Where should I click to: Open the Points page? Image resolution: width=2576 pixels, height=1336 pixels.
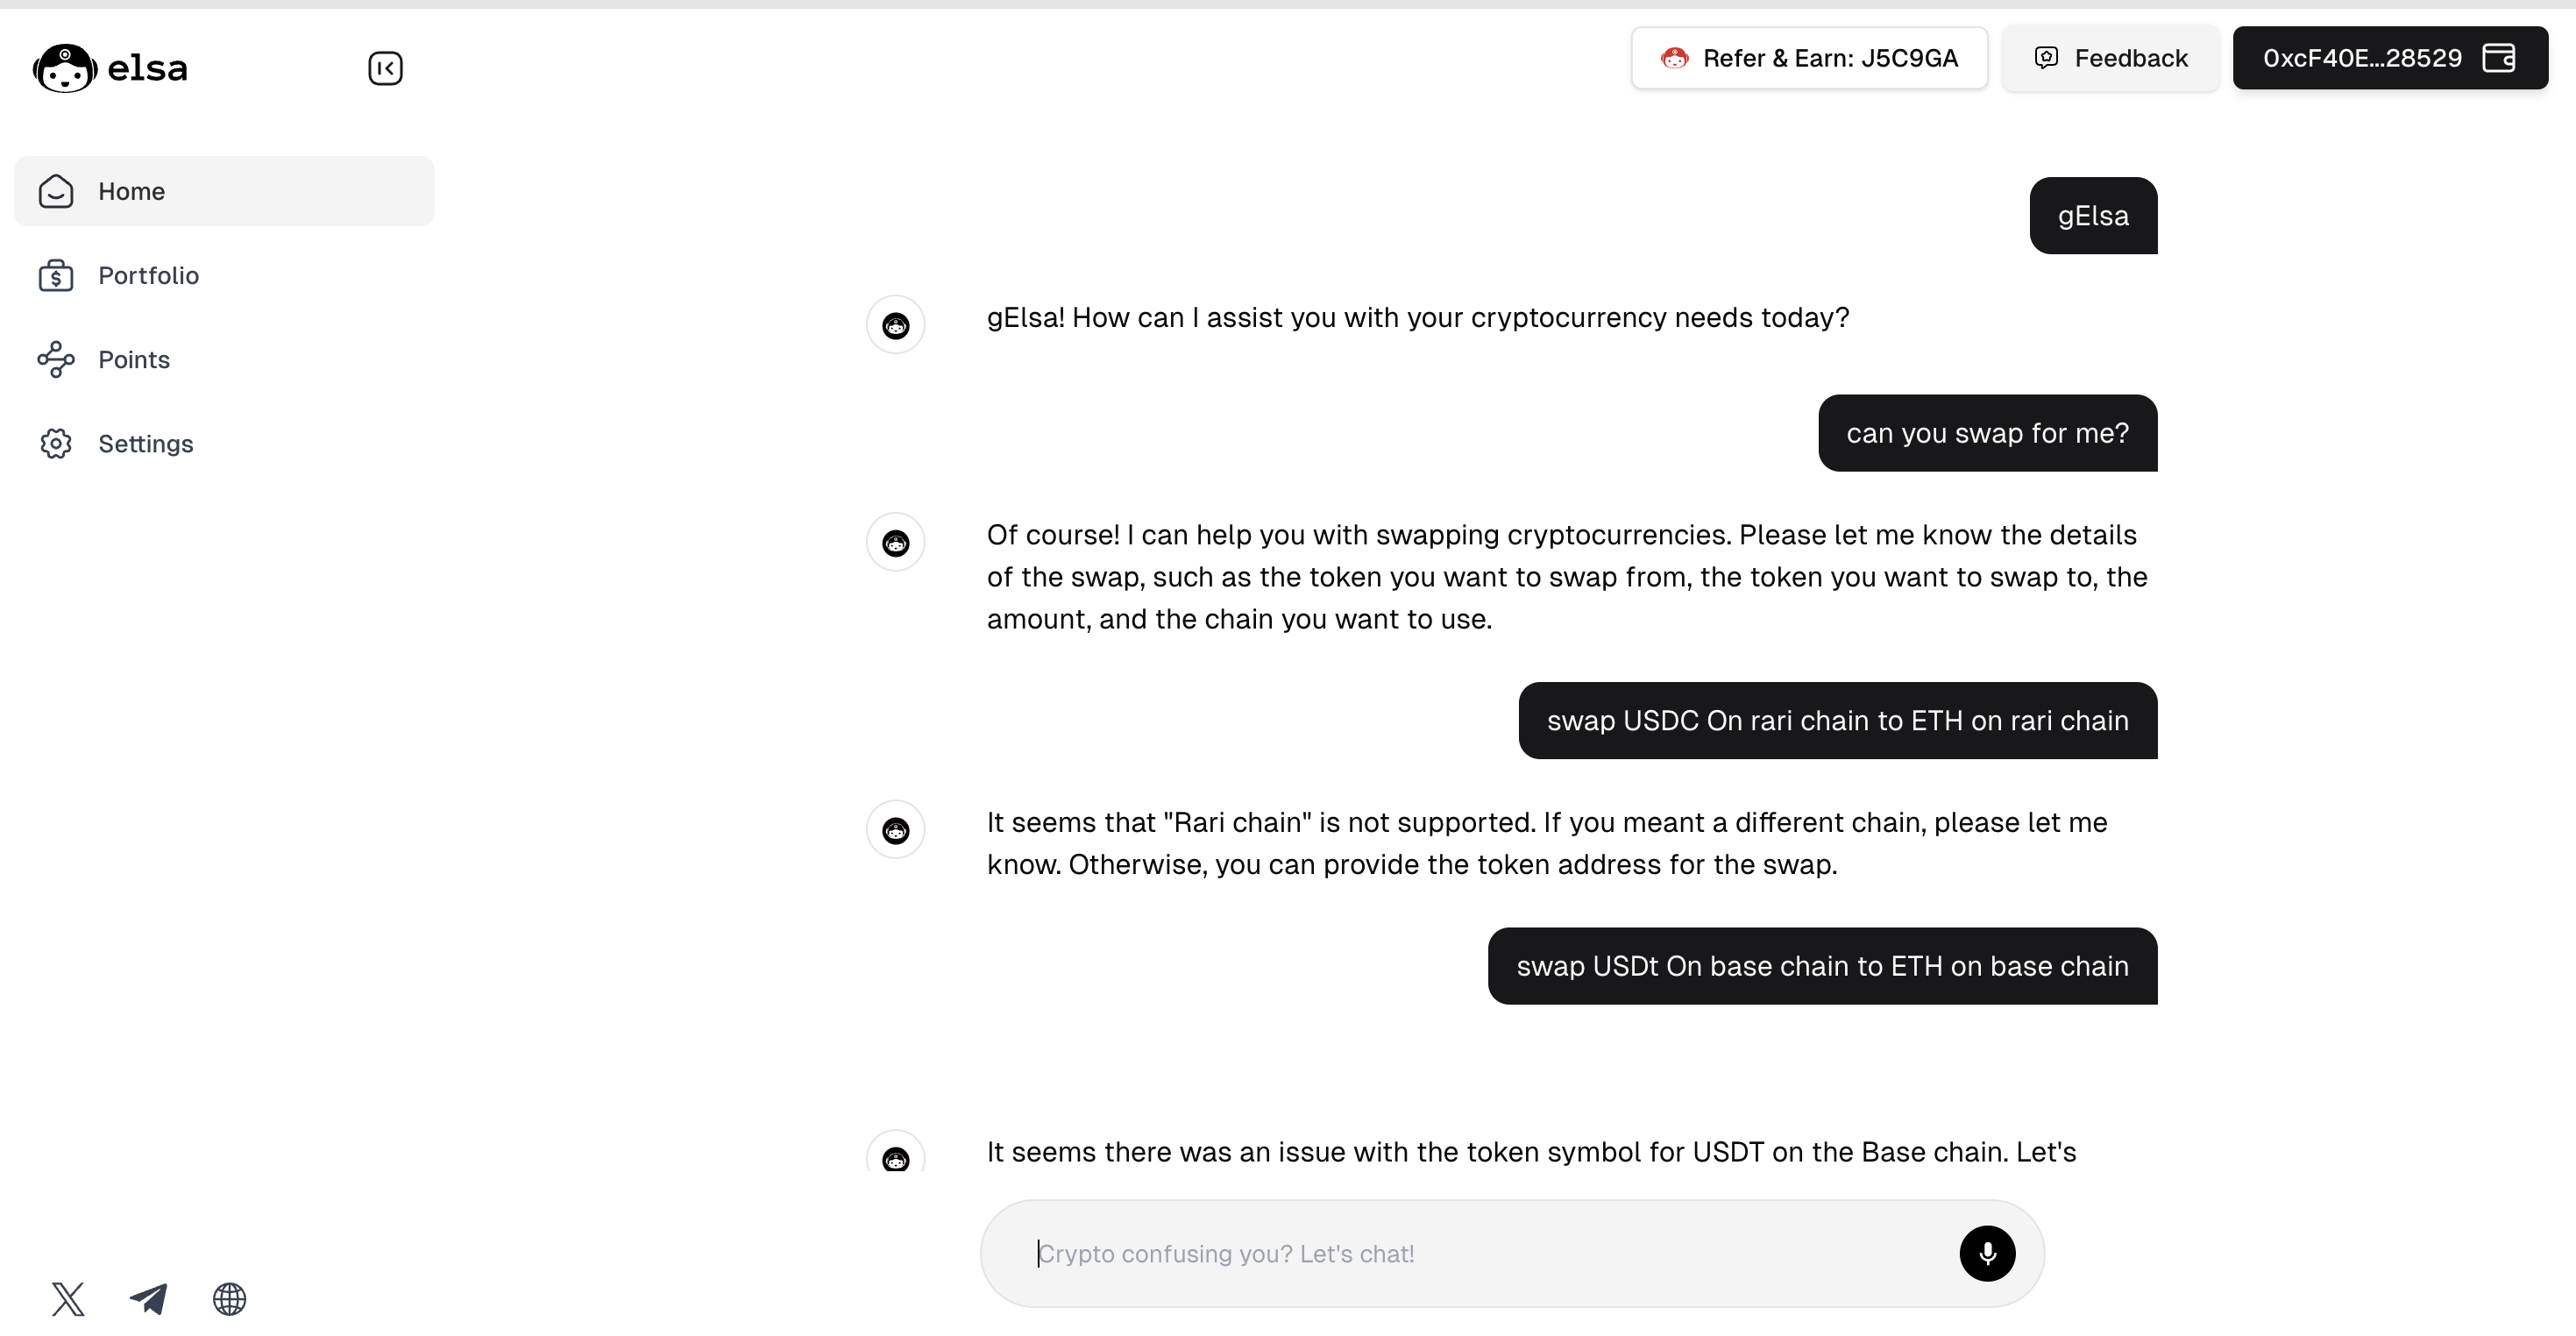(x=224, y=359)
